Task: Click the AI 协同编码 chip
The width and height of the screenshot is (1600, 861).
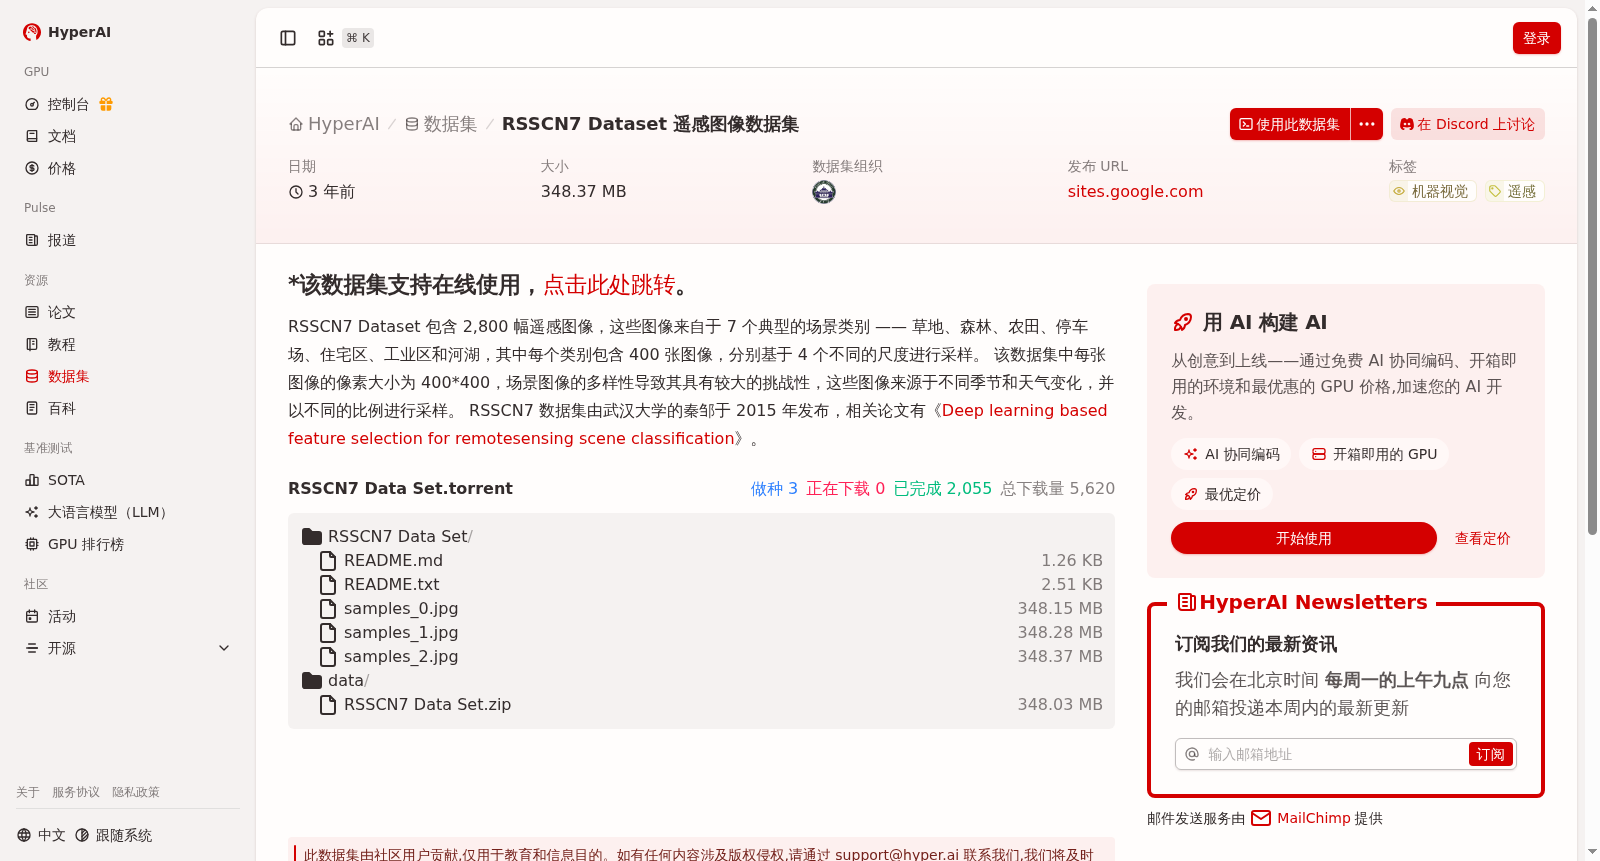Action: tap(1232, 454)
